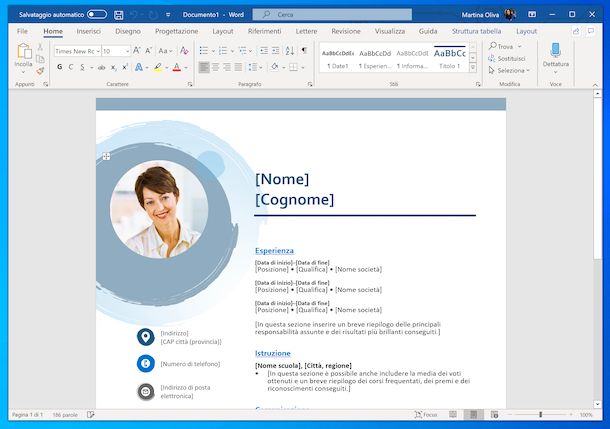Click numbered list icon
The width and height of the screenshot is (610, 429).
(223, 51)
